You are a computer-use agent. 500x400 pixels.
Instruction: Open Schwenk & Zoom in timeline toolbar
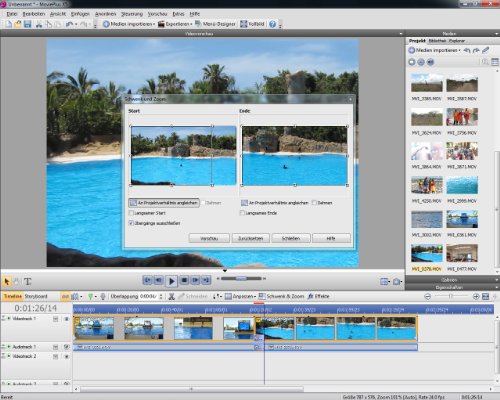tap(281, 296)
